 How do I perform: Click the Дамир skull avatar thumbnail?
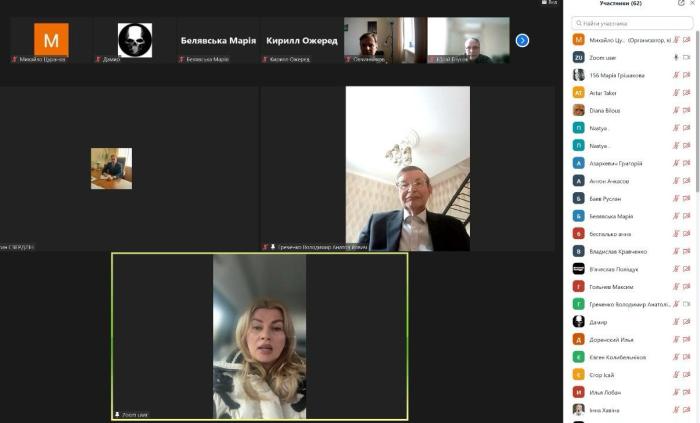coord(135,40)
